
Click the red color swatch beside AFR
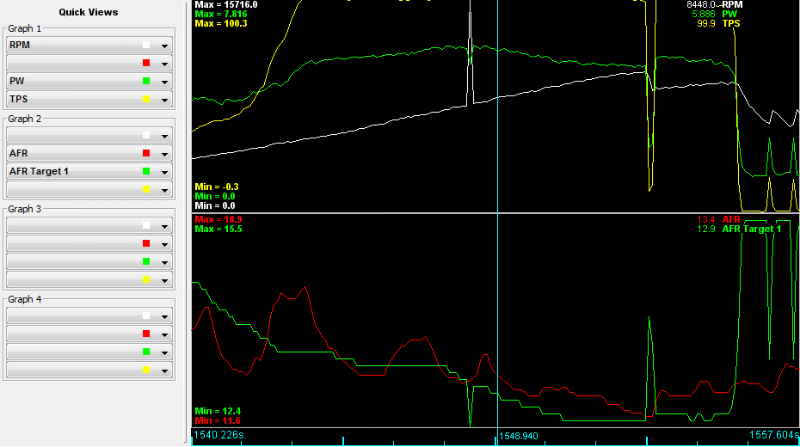(x=146, y=153)
